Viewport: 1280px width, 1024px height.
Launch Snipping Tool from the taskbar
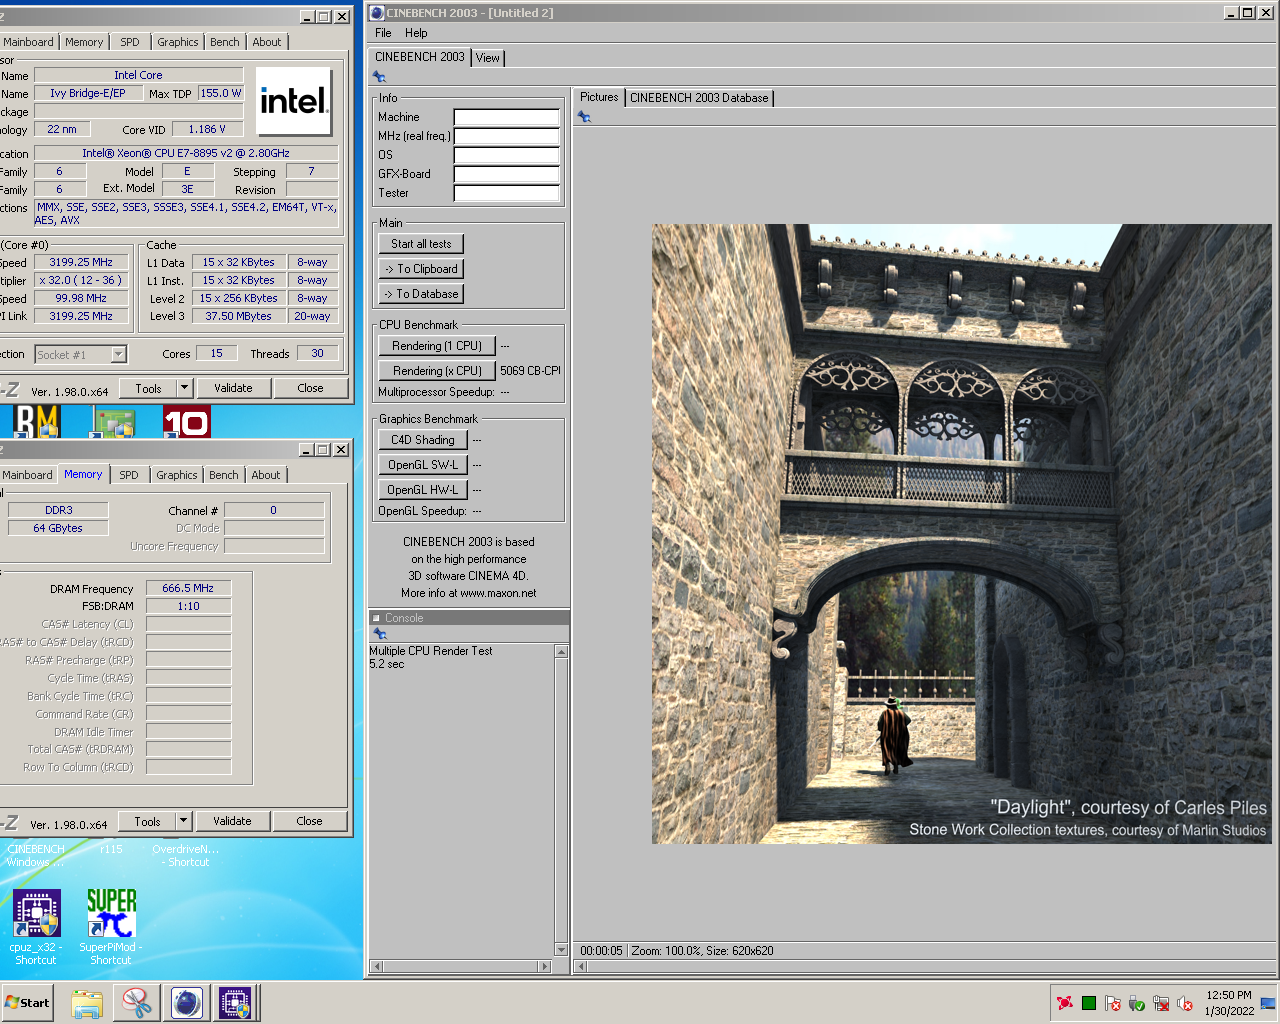[136, 1003]
